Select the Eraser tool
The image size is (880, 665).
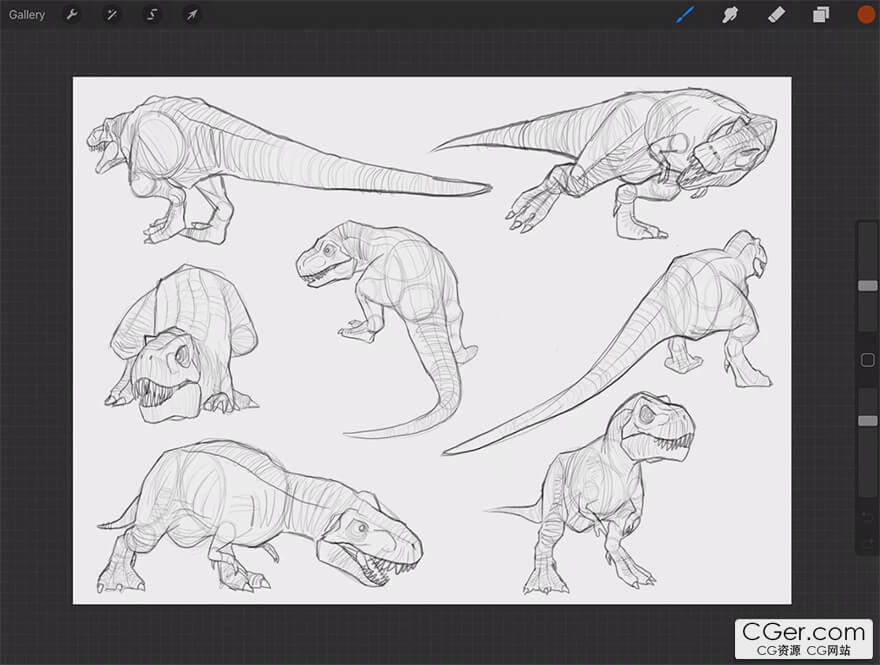(x=776, y=15)
